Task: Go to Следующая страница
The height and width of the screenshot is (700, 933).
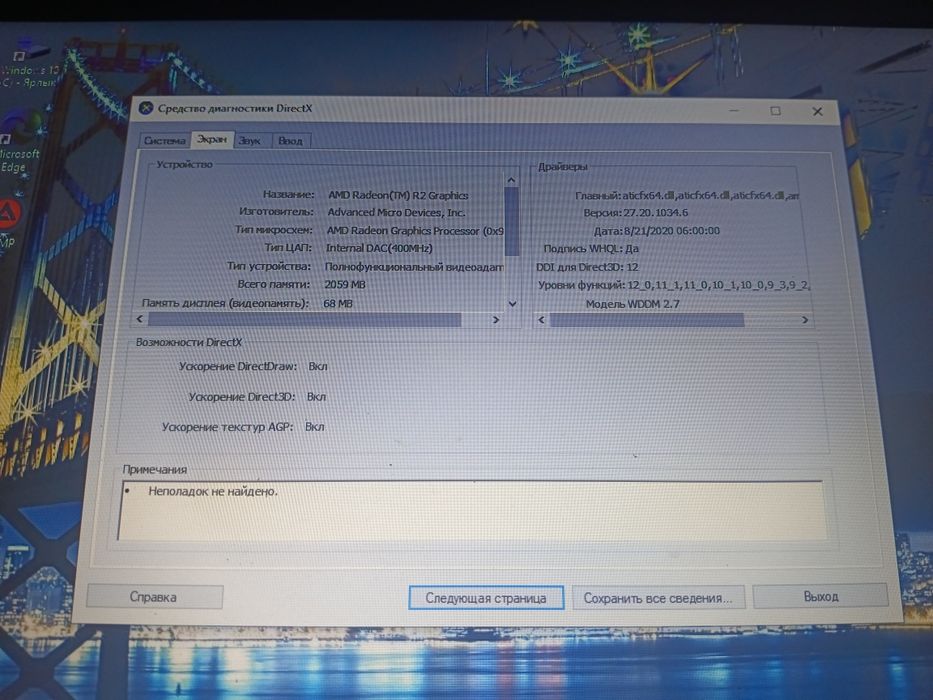Action: pos(486,598)
